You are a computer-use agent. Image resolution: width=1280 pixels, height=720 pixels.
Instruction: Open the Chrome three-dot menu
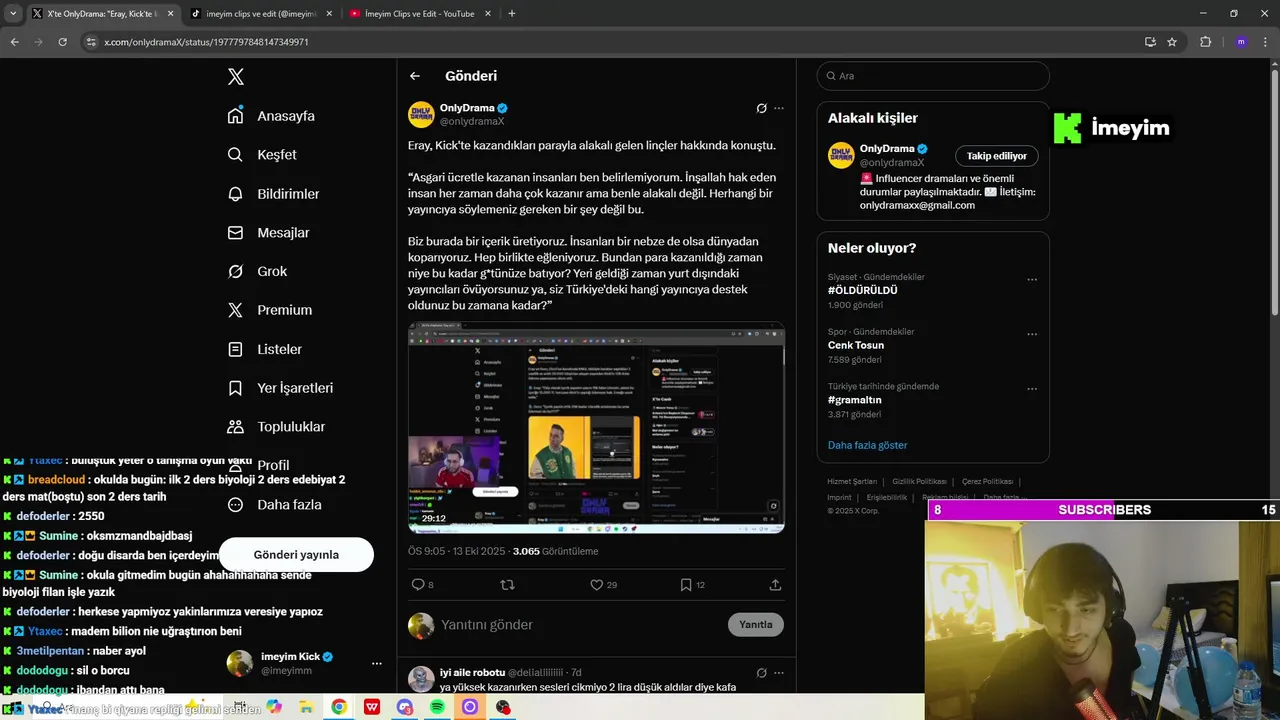point(1265,42)
